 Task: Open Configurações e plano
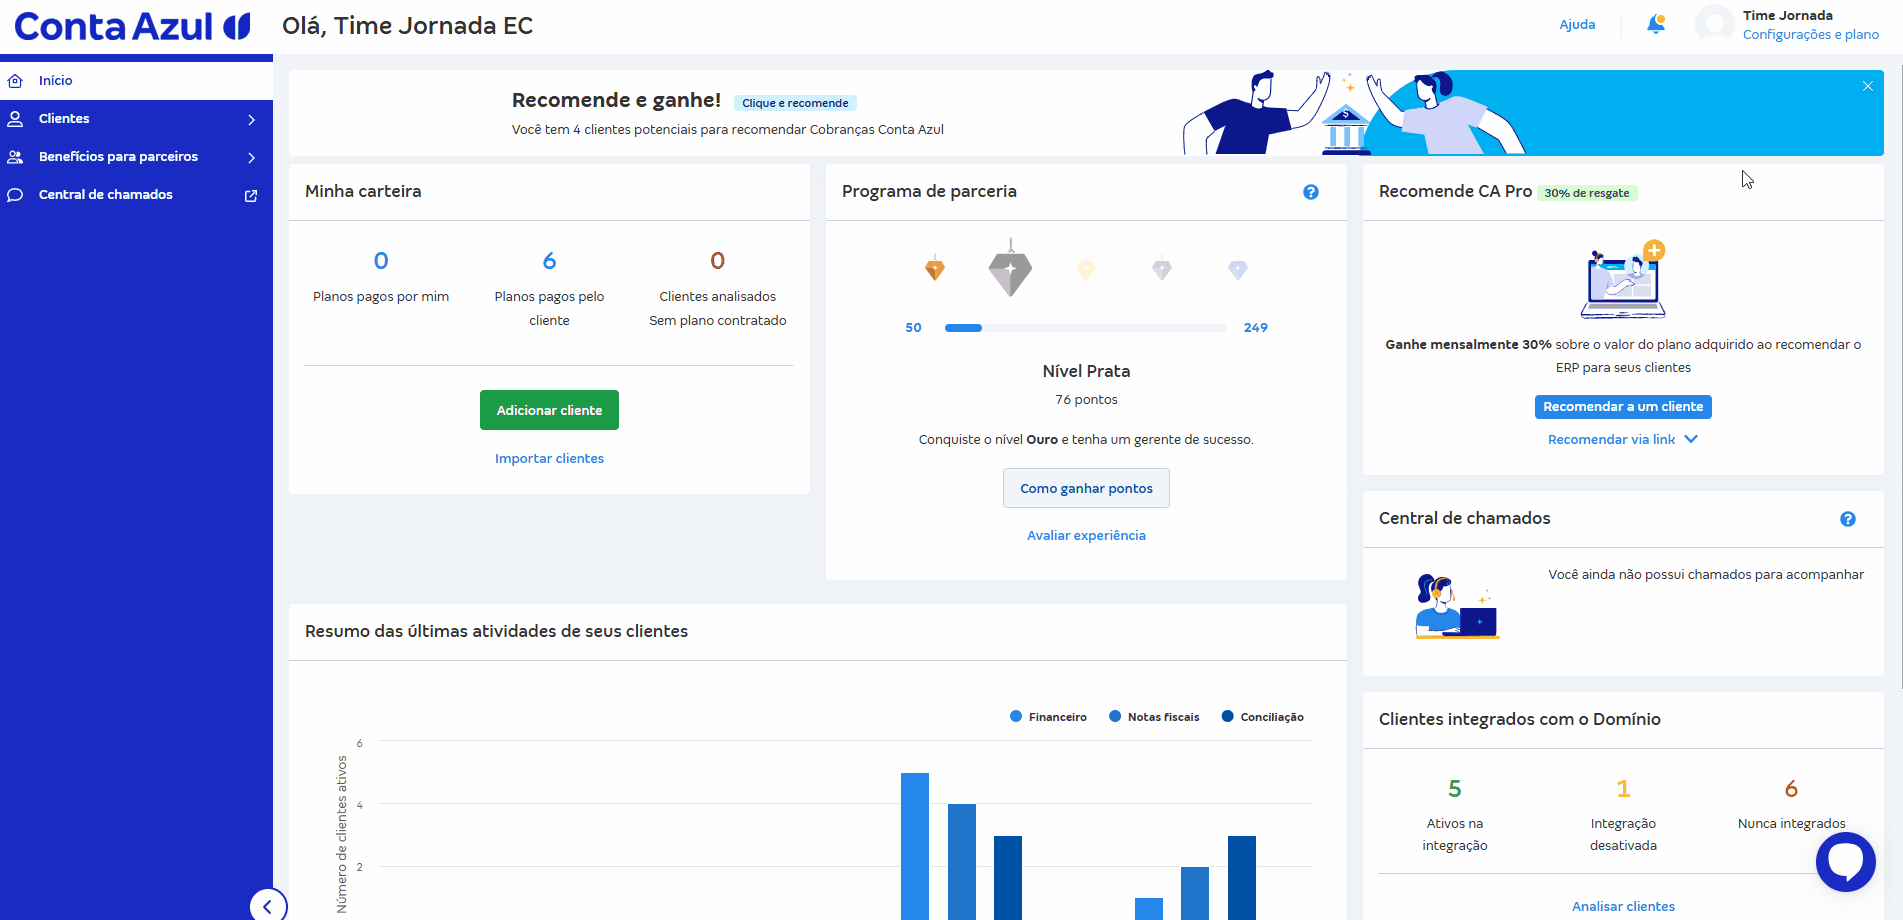coord(1810,35)
